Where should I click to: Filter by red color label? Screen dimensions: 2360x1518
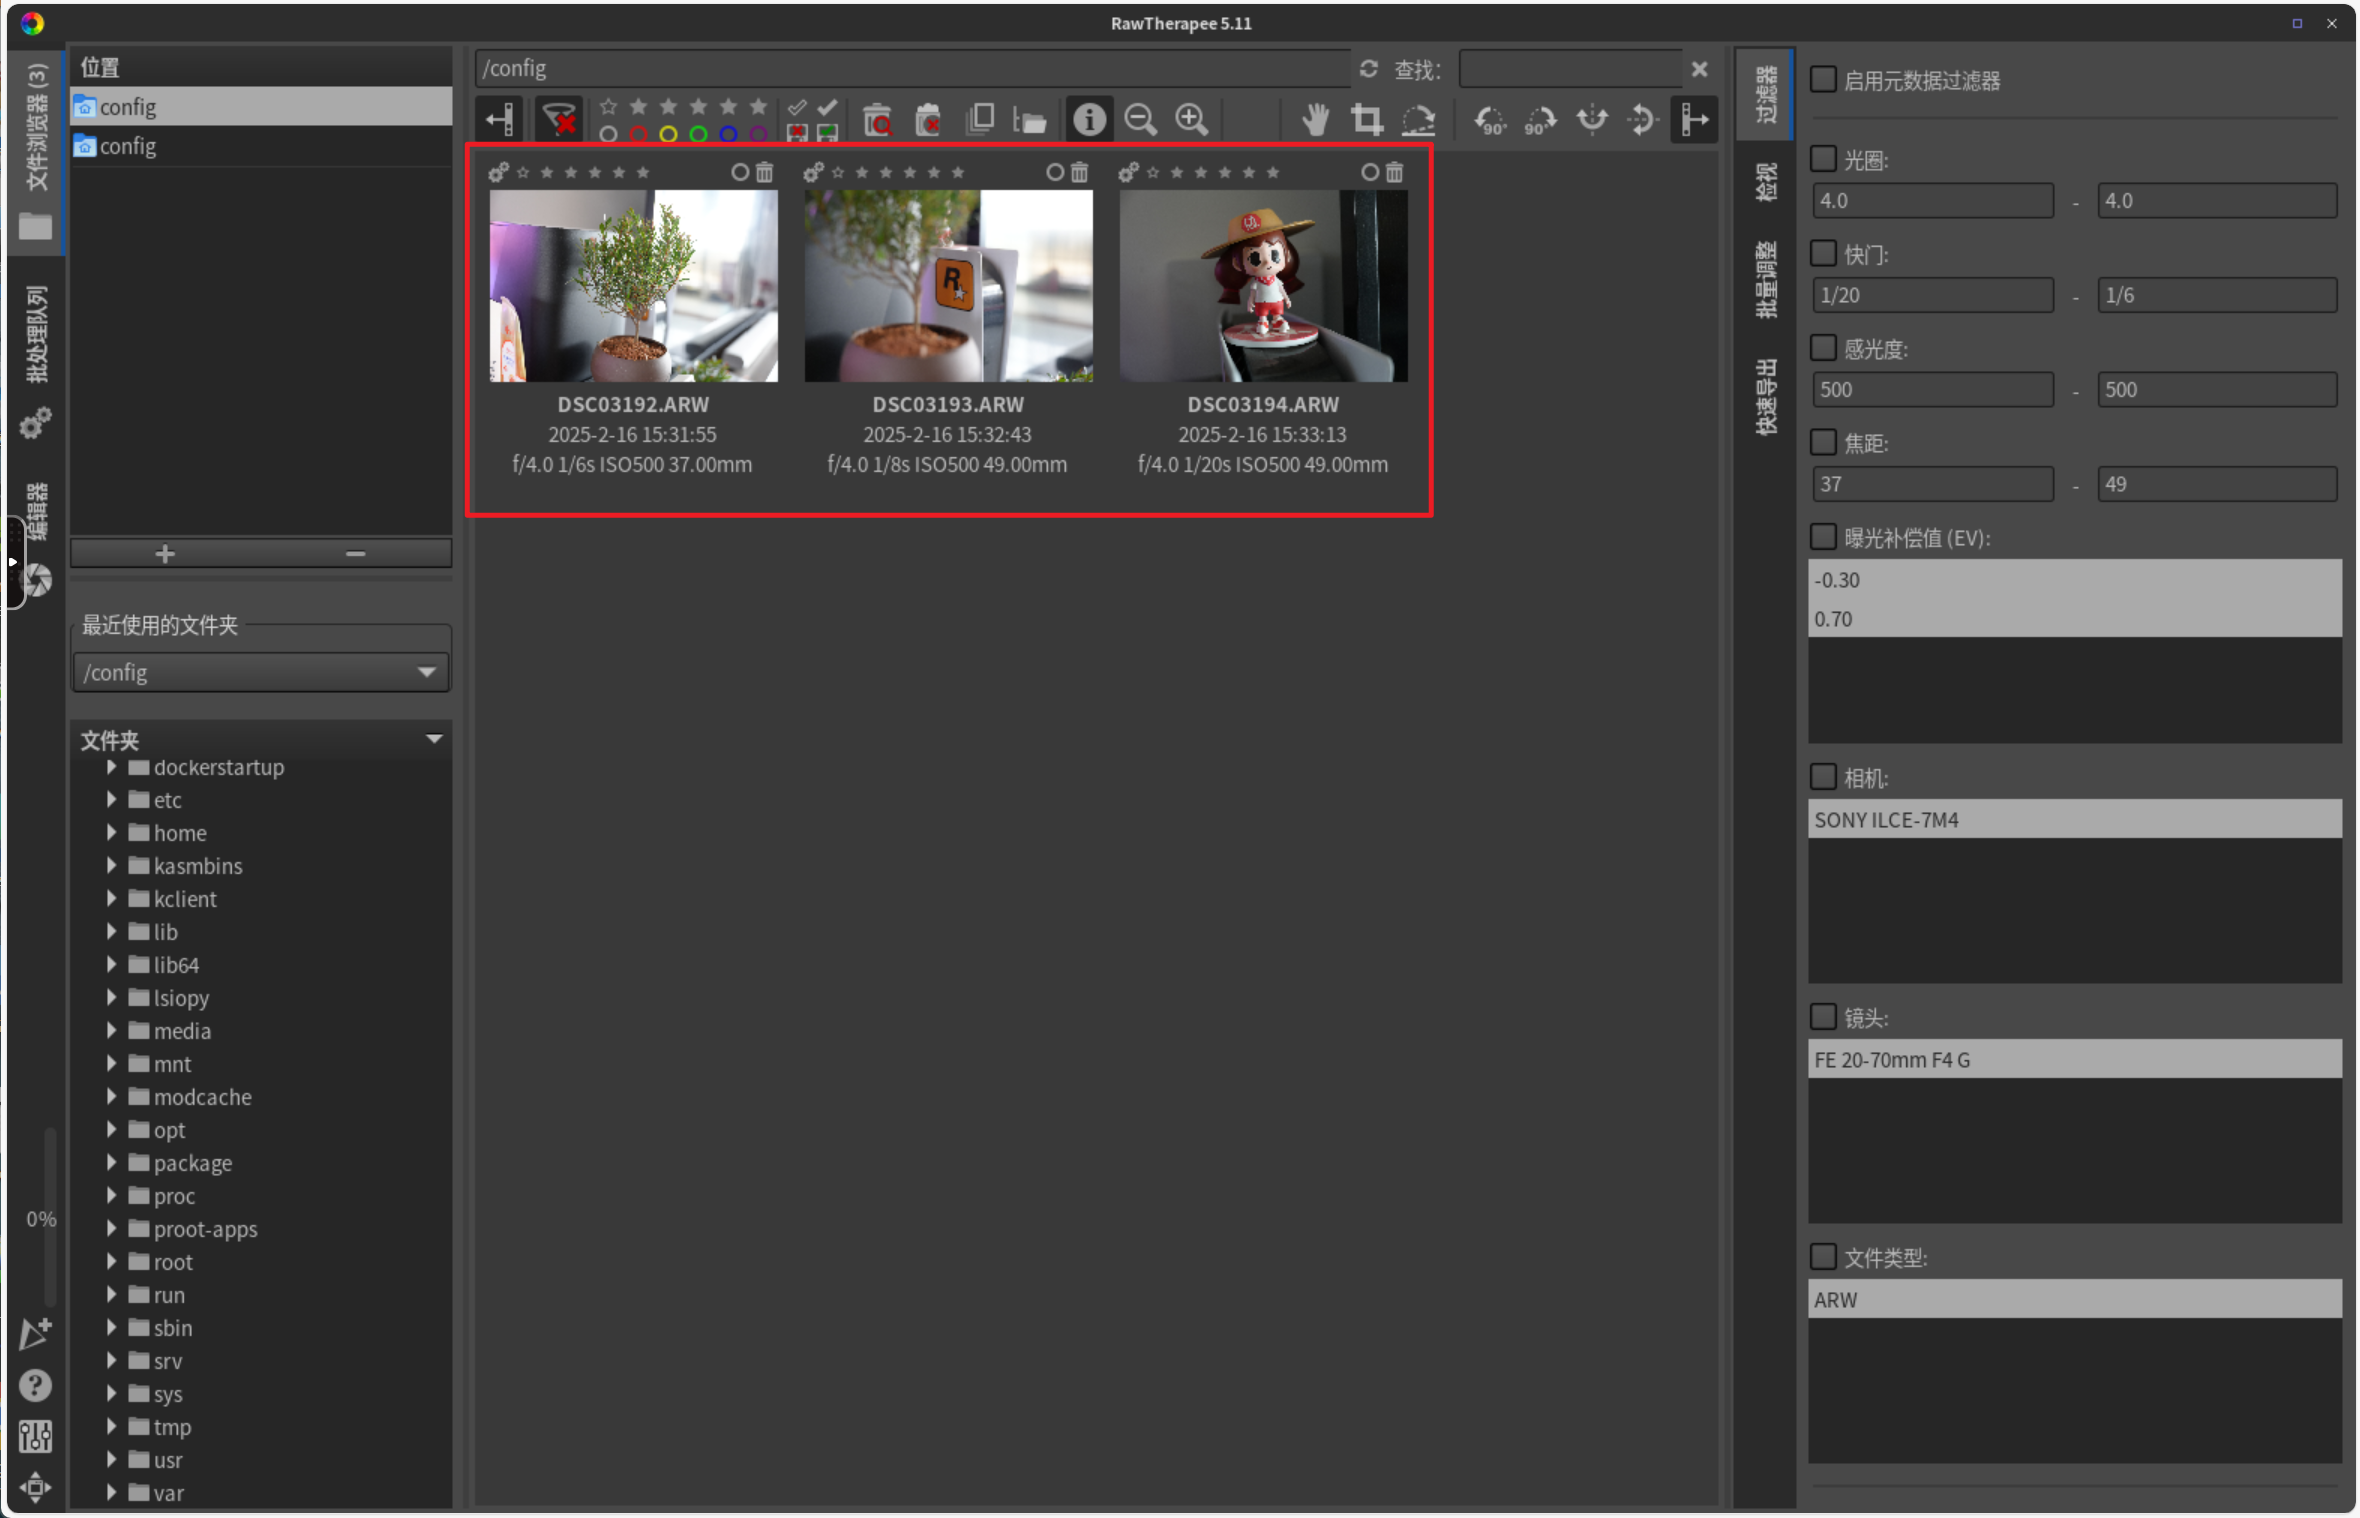(638, 133)
